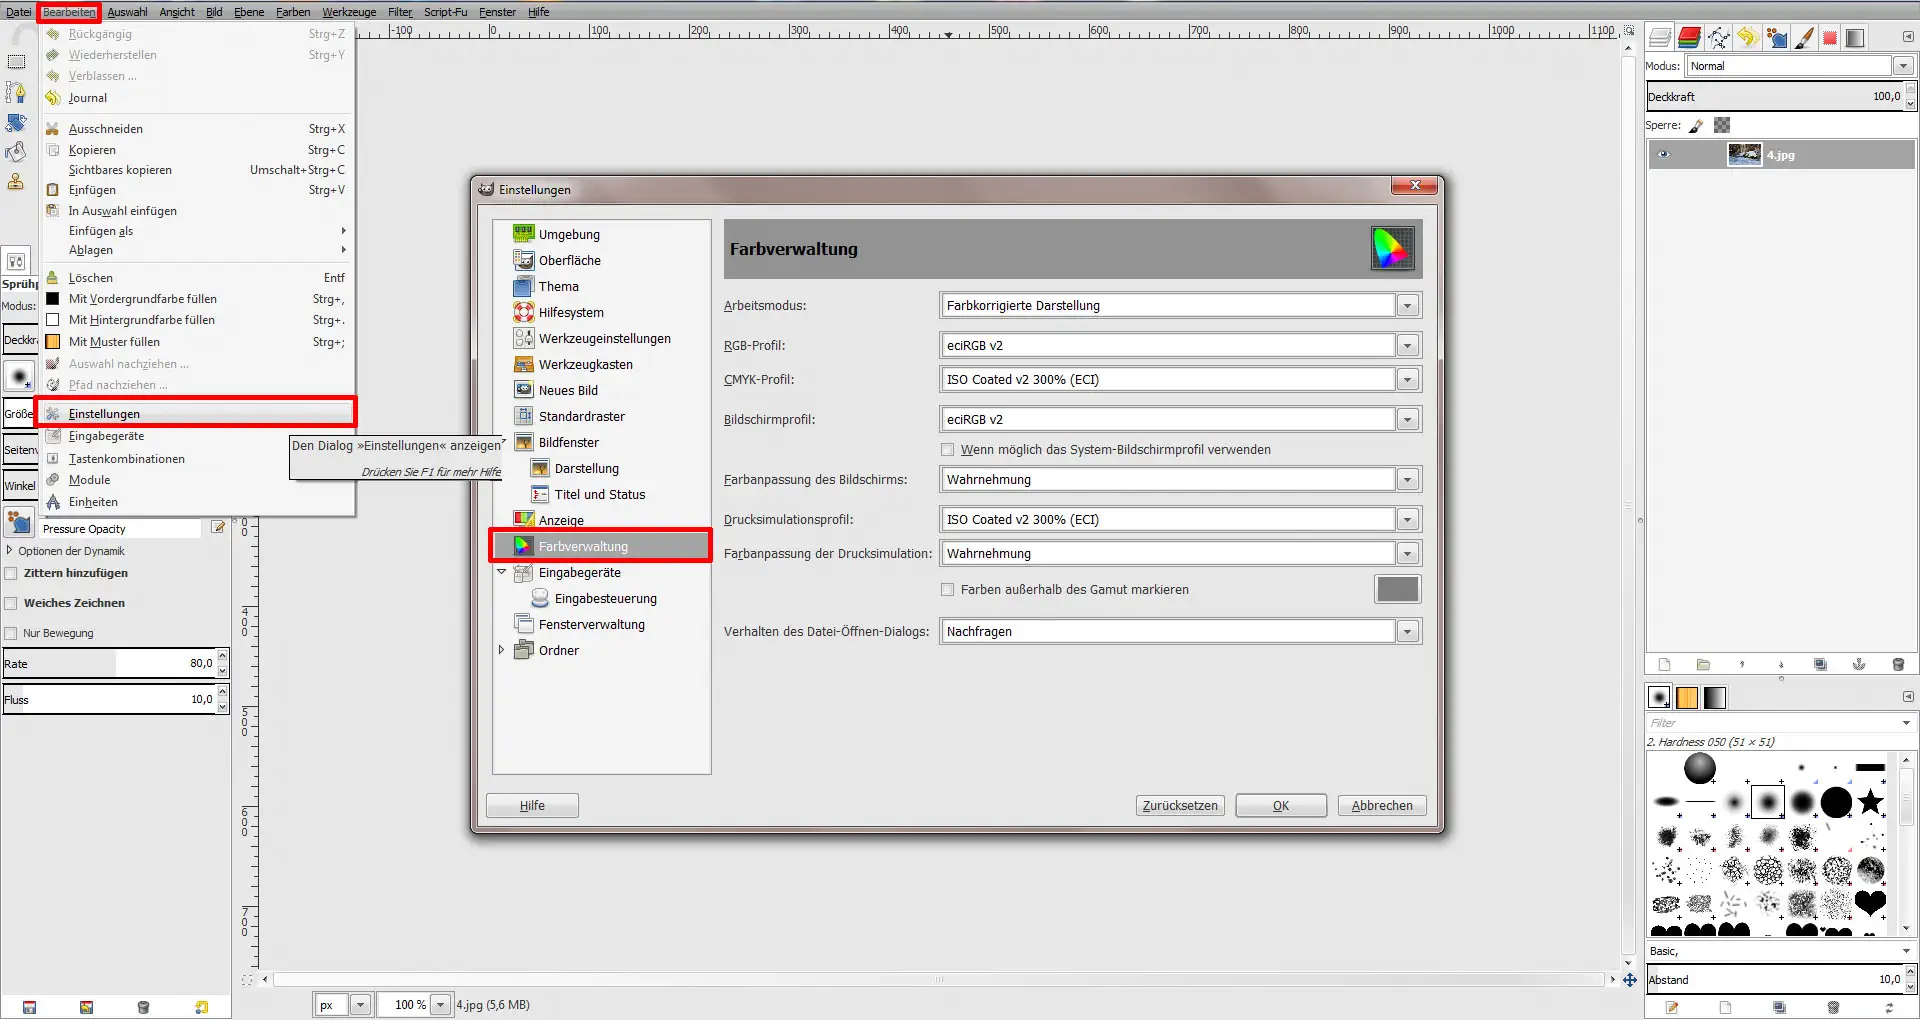Collapse the Eingabegeräte tree branch

pos(502,572)
